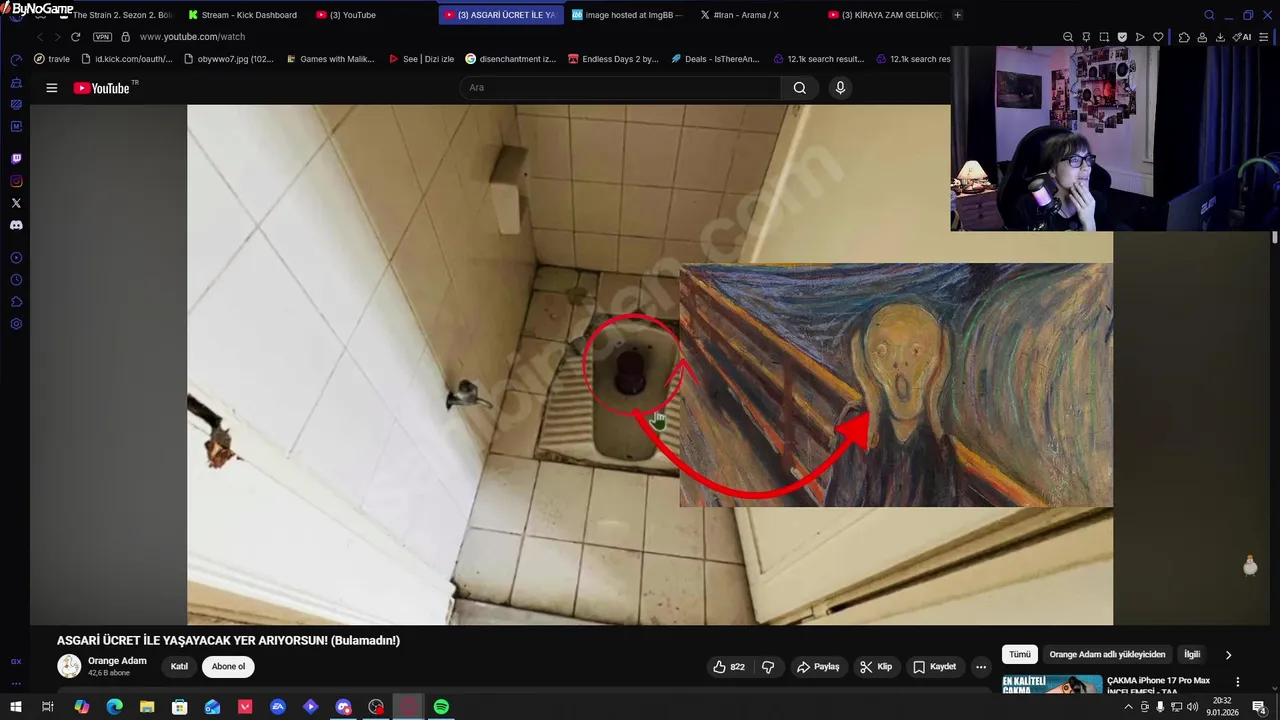Click the 'Abone ol' subscribe button
The height and width of the screenshot is (720, 1280).
[x=228, y=667]
